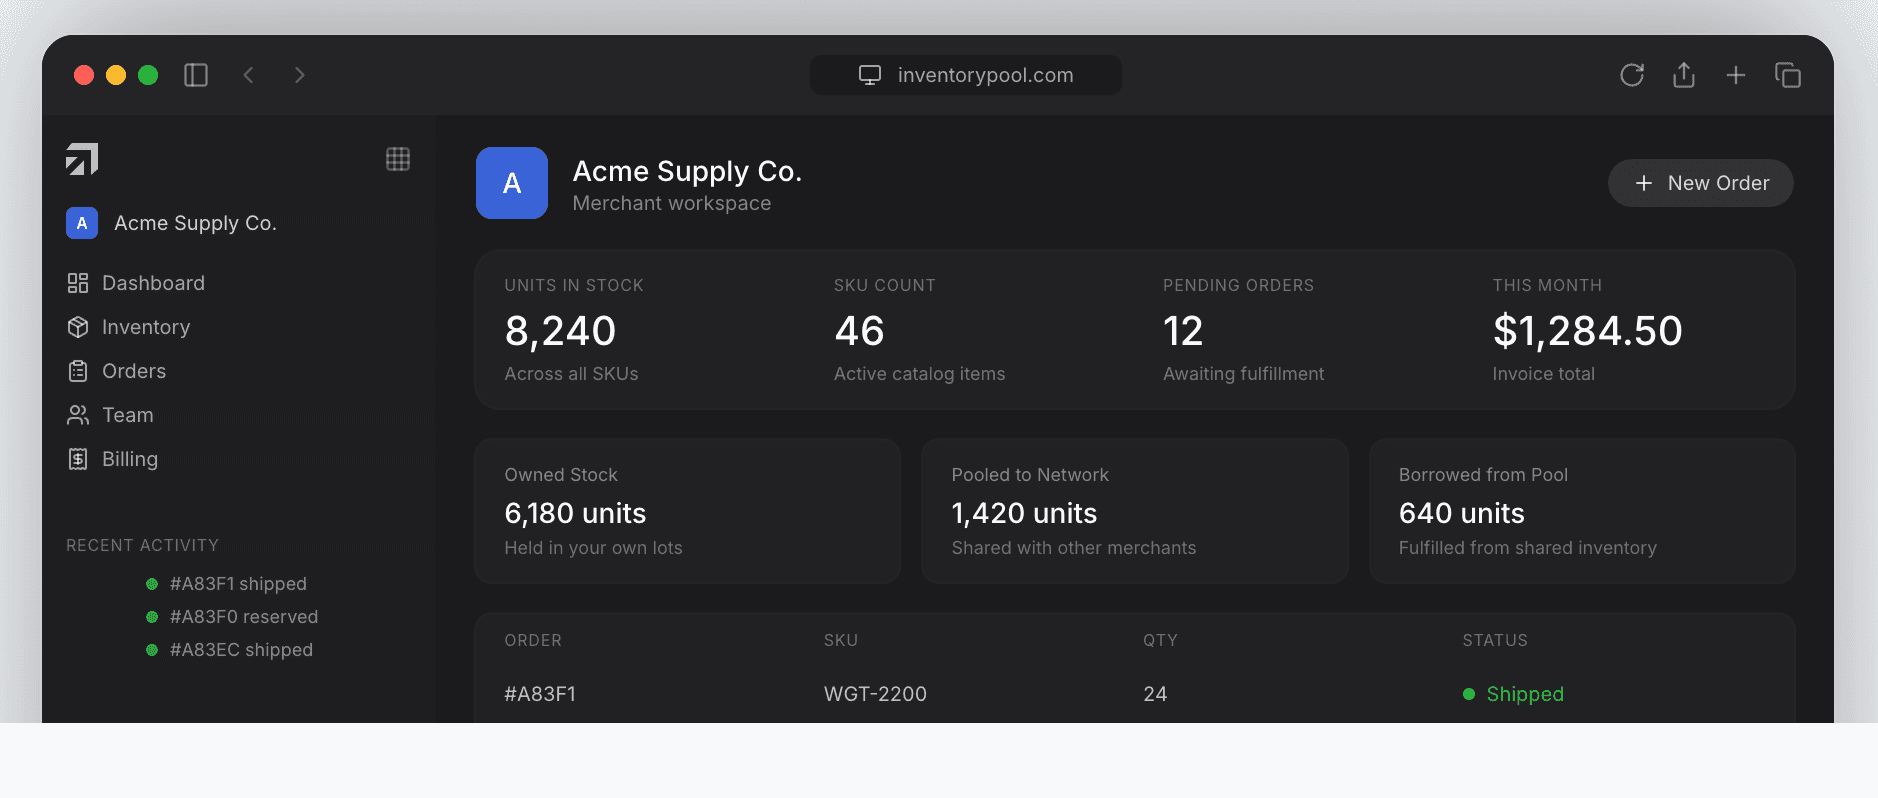Click the Billing receipt icon

78,459
